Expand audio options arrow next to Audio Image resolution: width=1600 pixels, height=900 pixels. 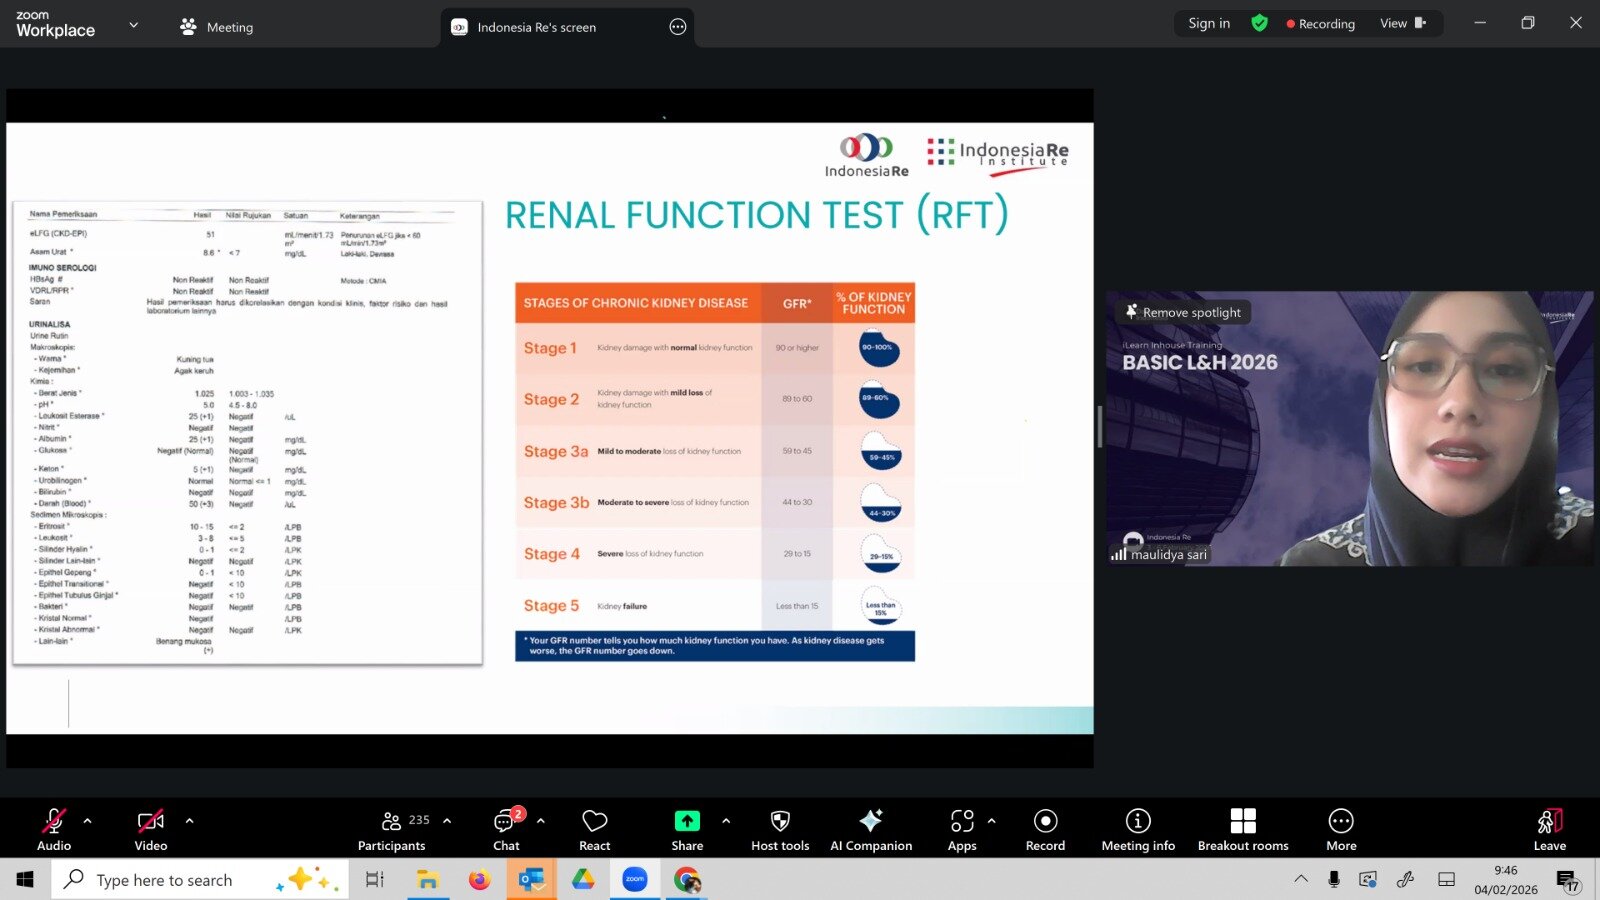tap(88, 821)
